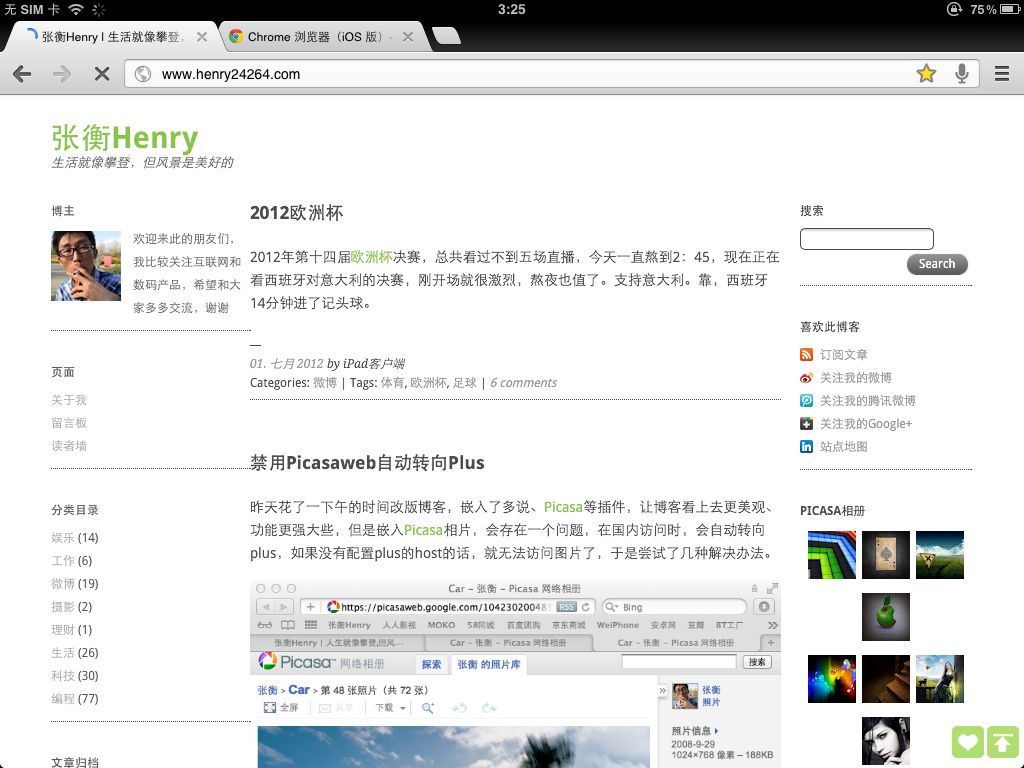
Task: Switch to the Chrome 浏览器（iOS 版）tab
Action: (x=310, y=35)
